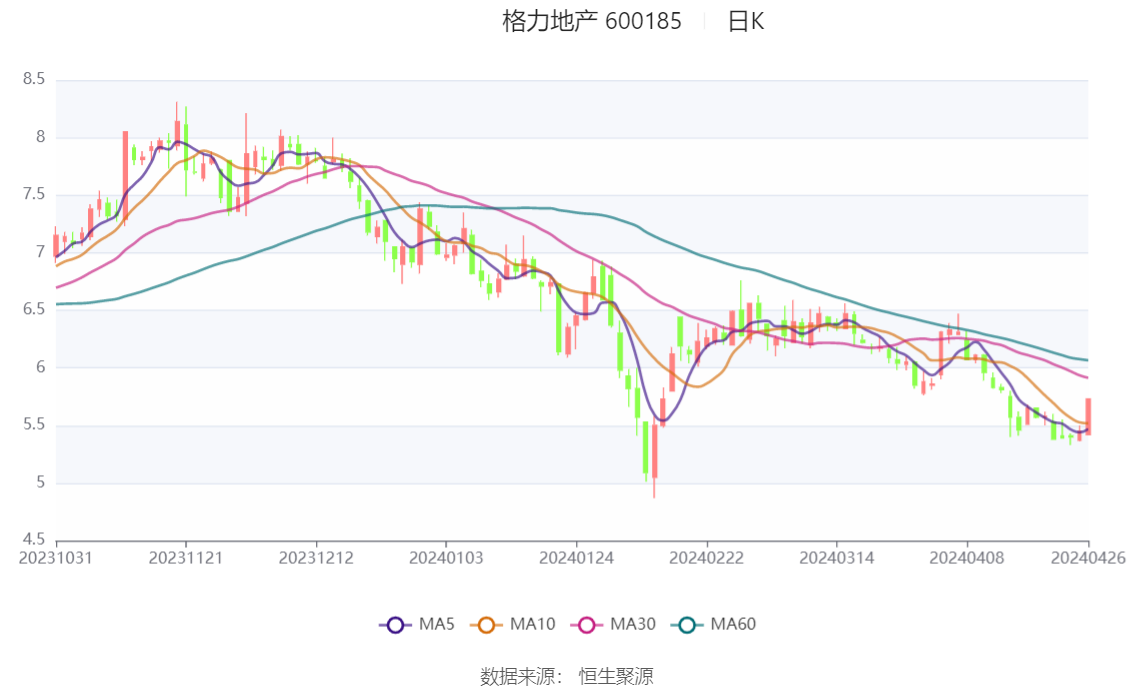1134x689 pixels.
Task: Click the last red candlestick at 20240426
Action: 1088,416
